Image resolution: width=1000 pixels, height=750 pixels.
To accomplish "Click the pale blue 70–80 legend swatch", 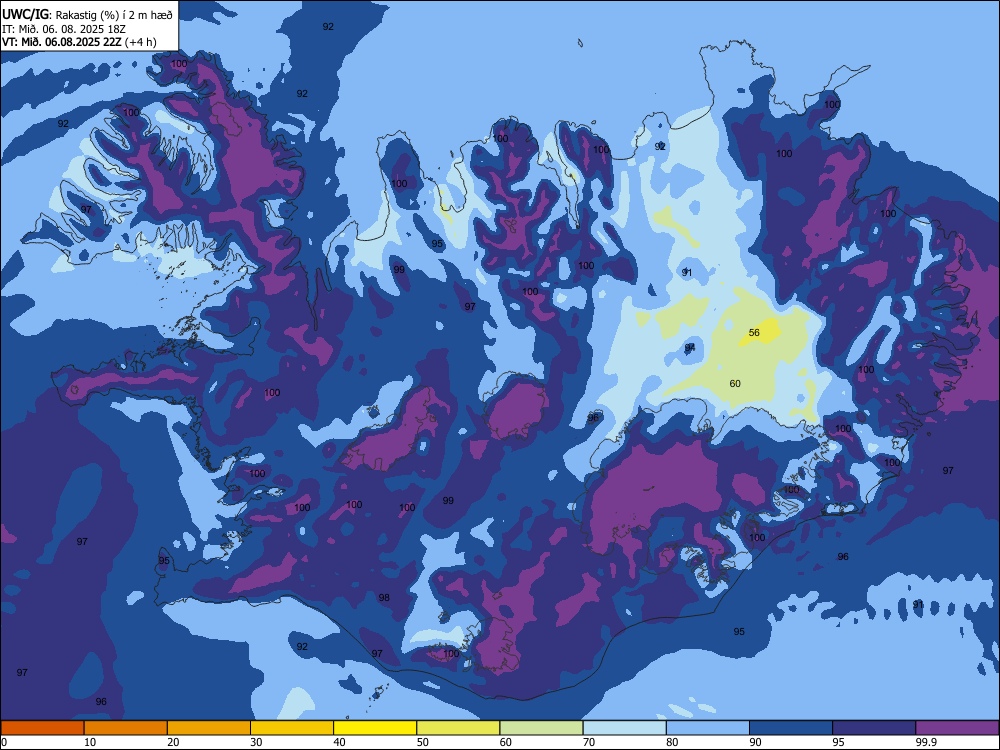I will (x=624, y=728).
